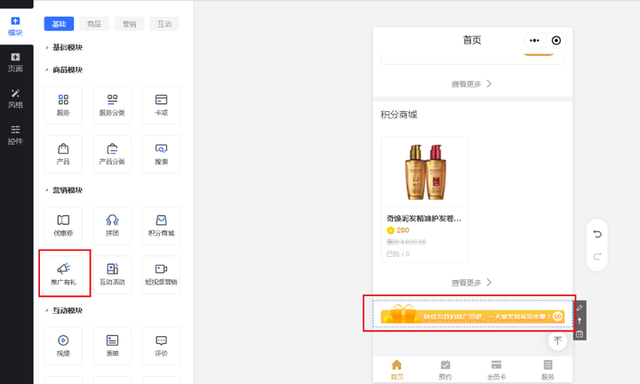Viewport: 640px width, 384px height.
Task: Click the circular target button in the preview header
Action: [x=556, y=40]
